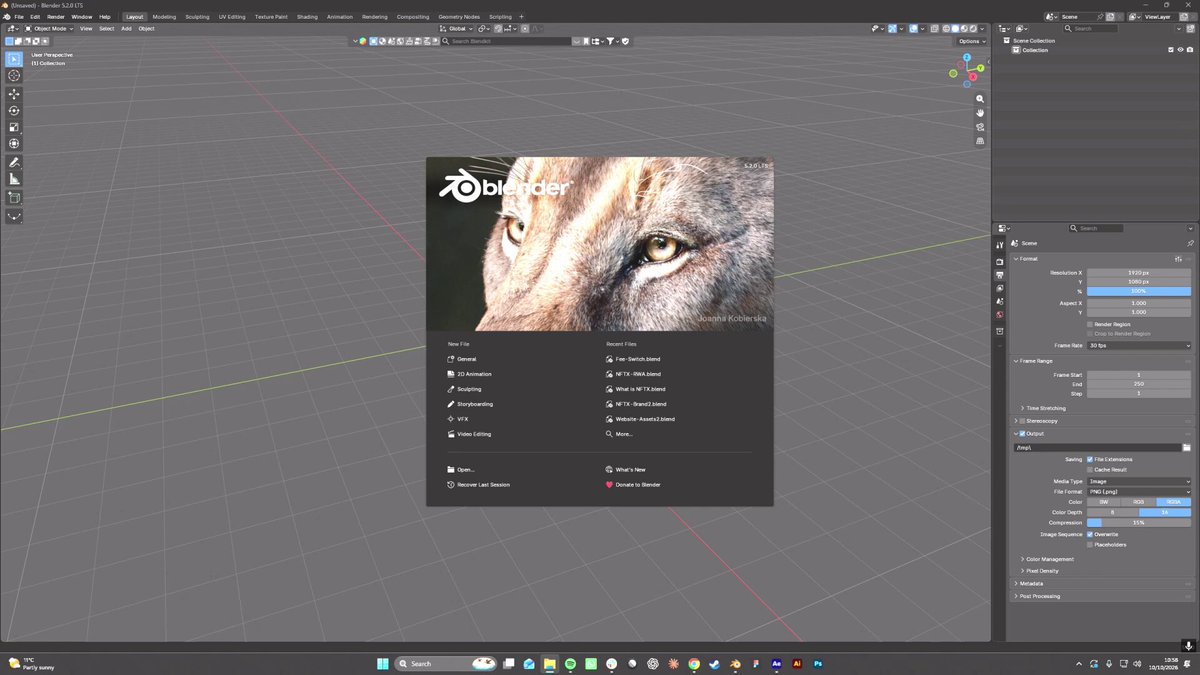Open Fee-Switch.blend from recent files
Viewport: 1200px width, 675px height.
pyautogui.click(x=638, y=359)
